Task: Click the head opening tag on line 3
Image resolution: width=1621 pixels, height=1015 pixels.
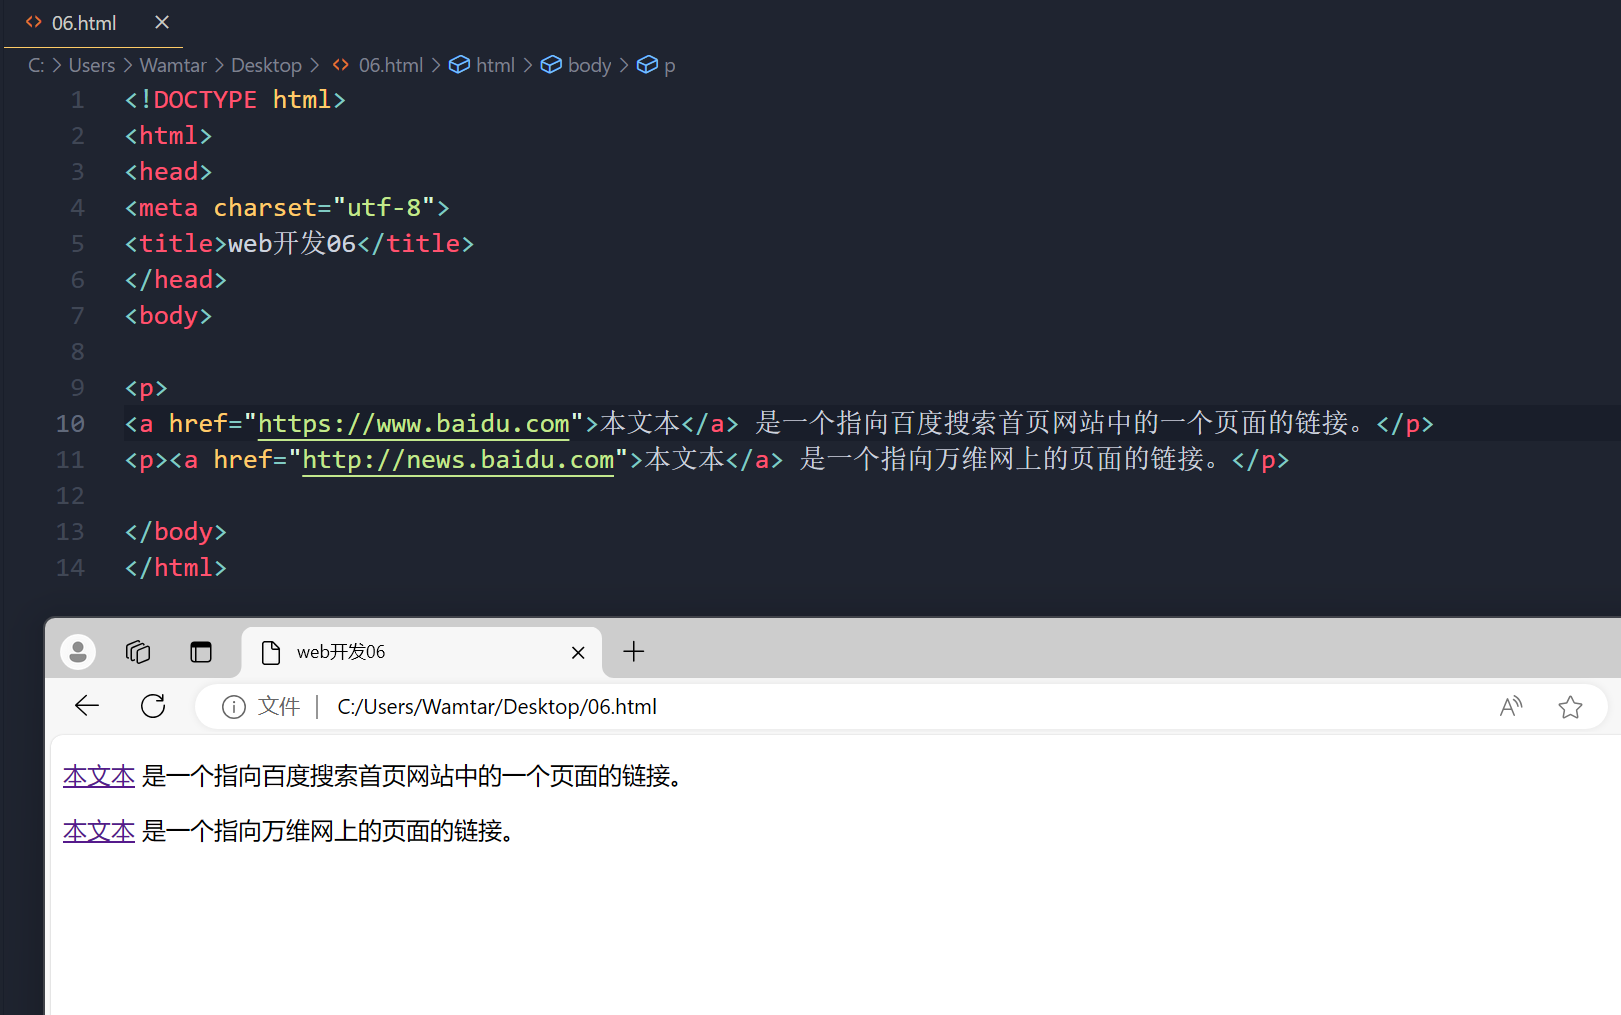Action: pyautogui.click(x=169, y=172)
